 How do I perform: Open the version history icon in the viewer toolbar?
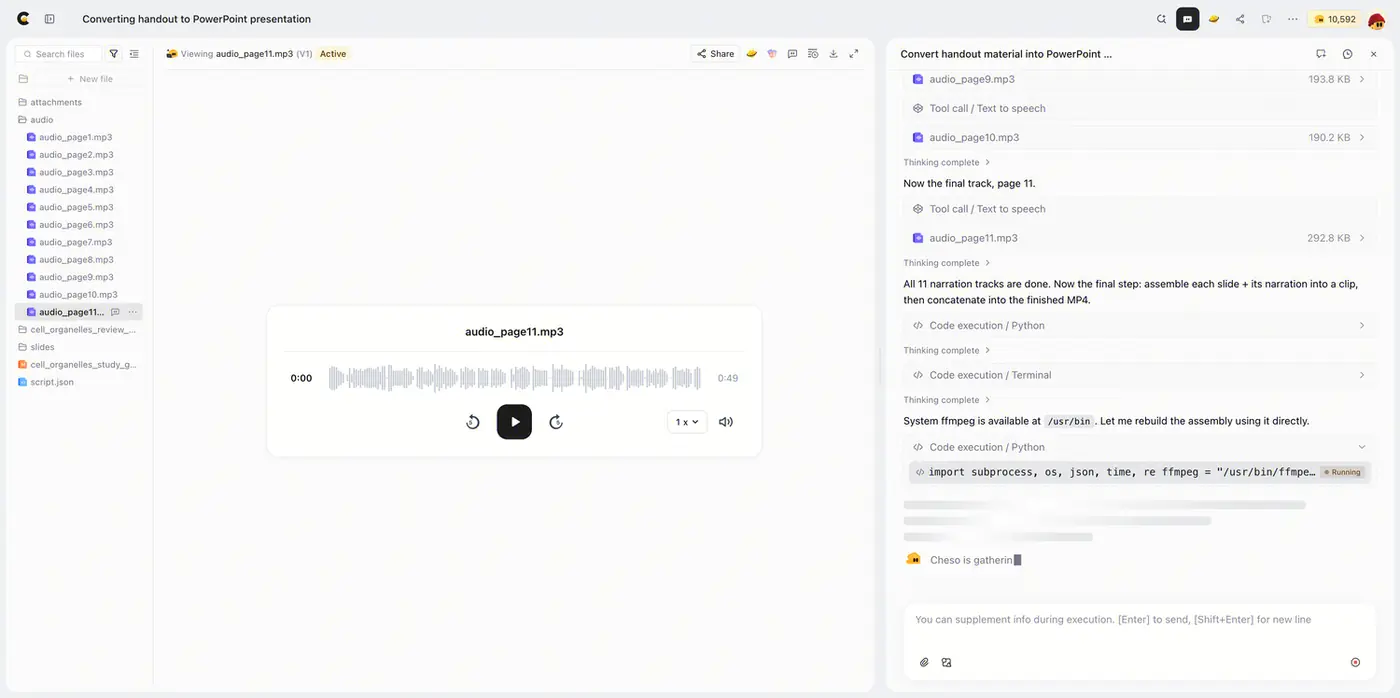click(813, 54)
